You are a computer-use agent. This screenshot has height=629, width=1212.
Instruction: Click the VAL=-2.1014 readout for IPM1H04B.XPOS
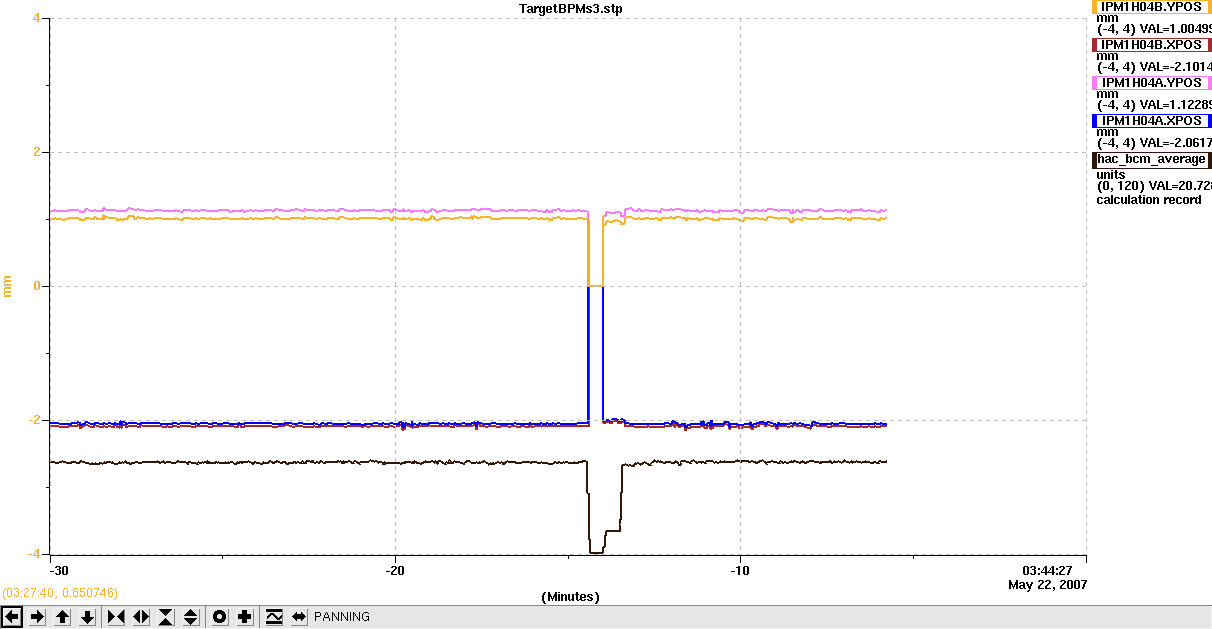click(x=1174, y=66)
